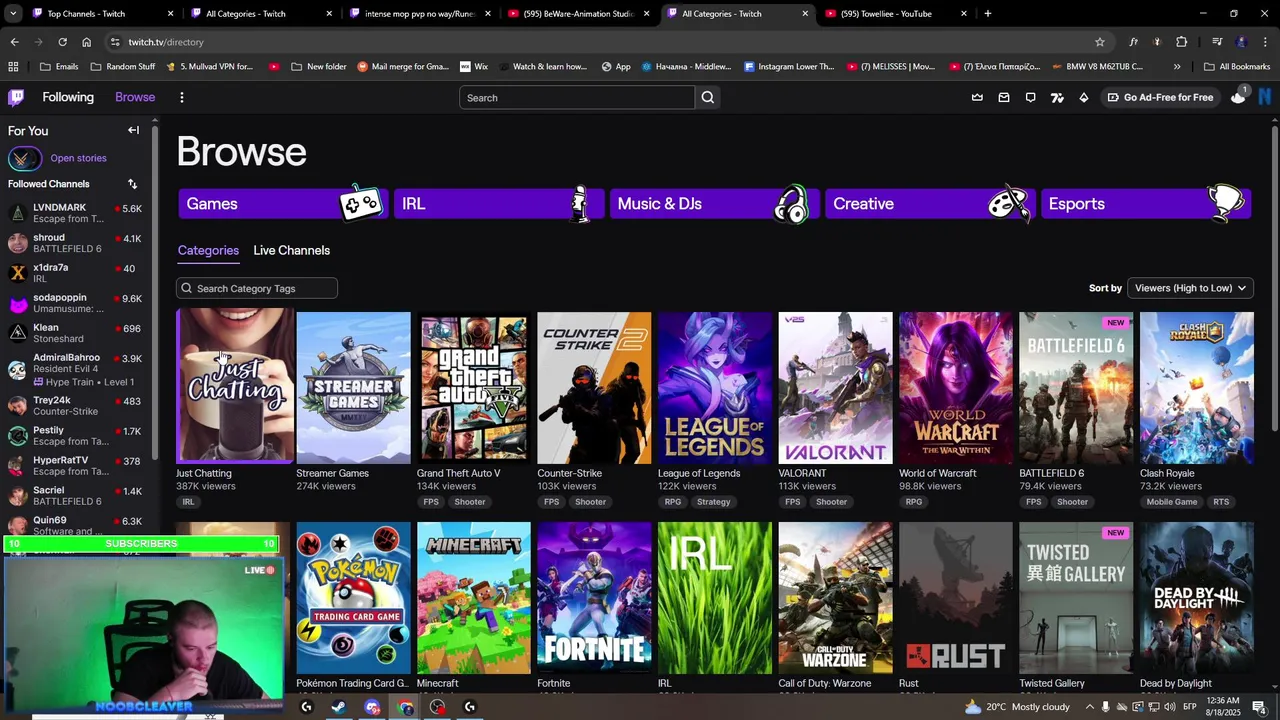Open the Sort by viewers dropdown
Image resolution: width=1280 pixels, height=720 pixels.
click(x=1190, y=288)
